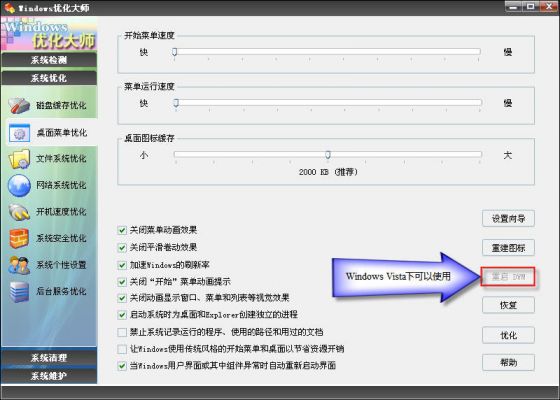Viewport: 560px width, 400px height.
Task: Open 帮助 help button
Action: (508, 362)
